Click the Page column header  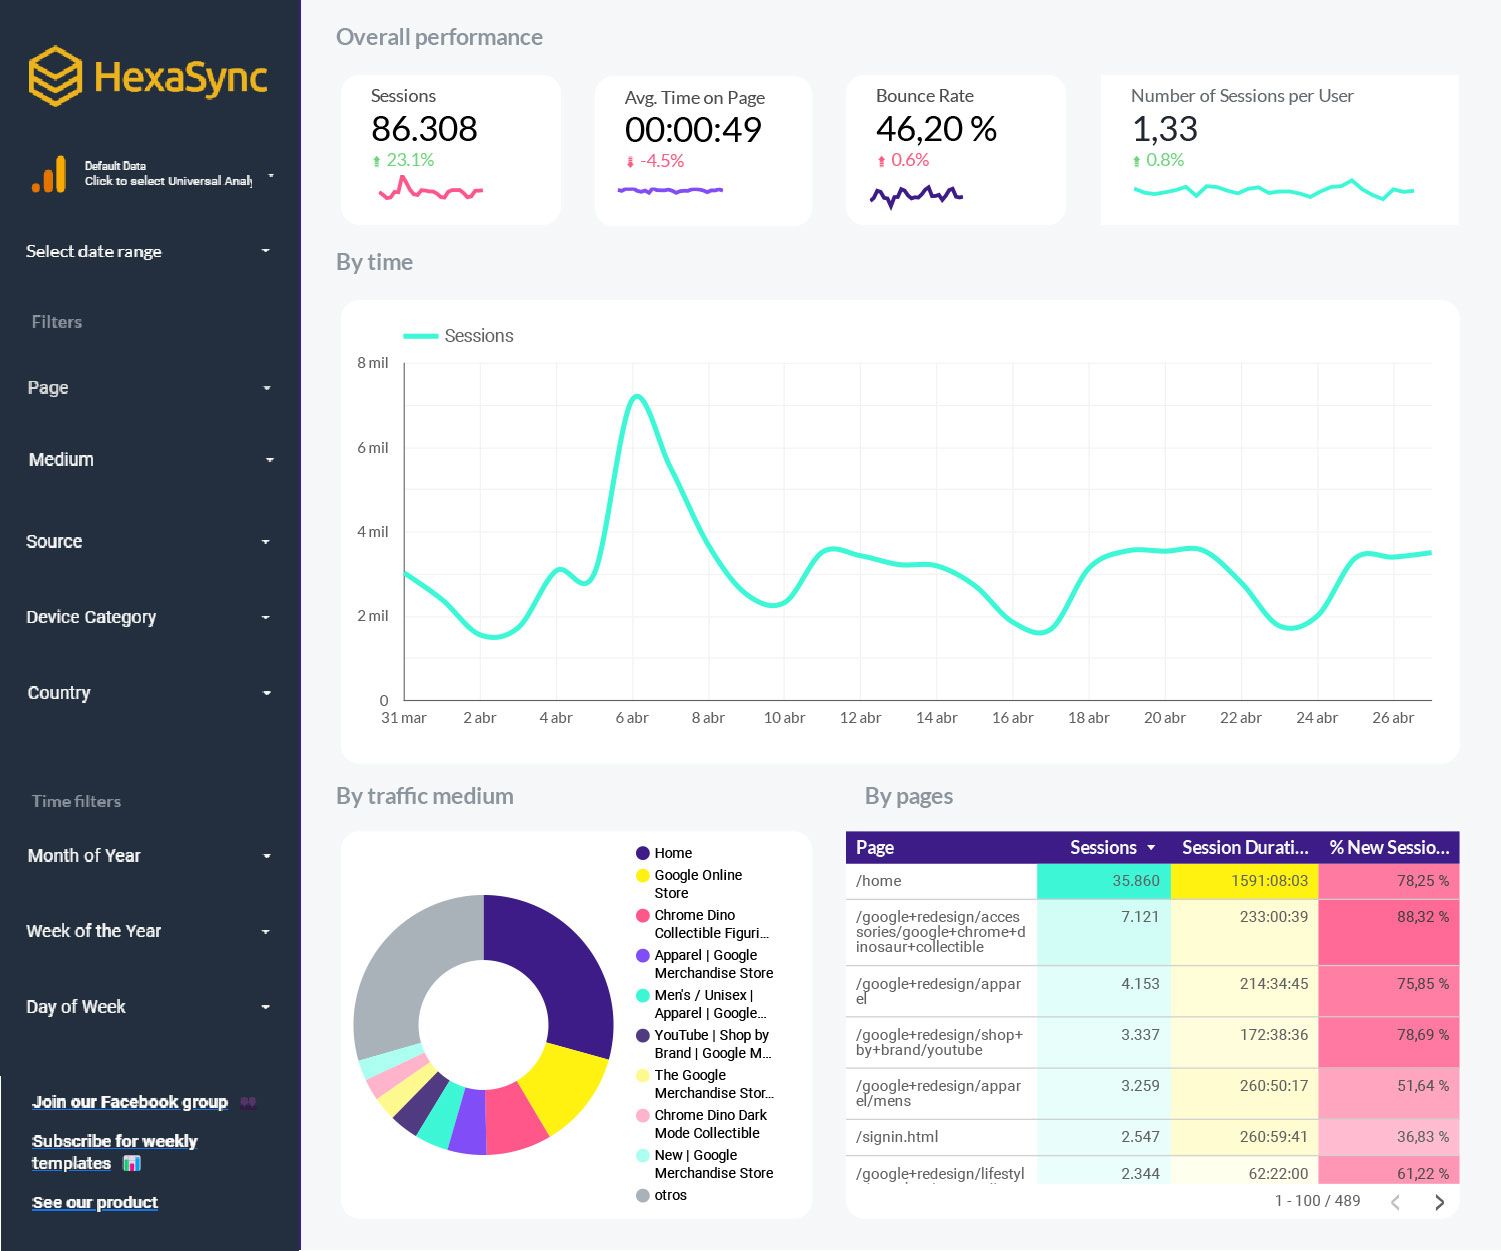click(875, 848)
